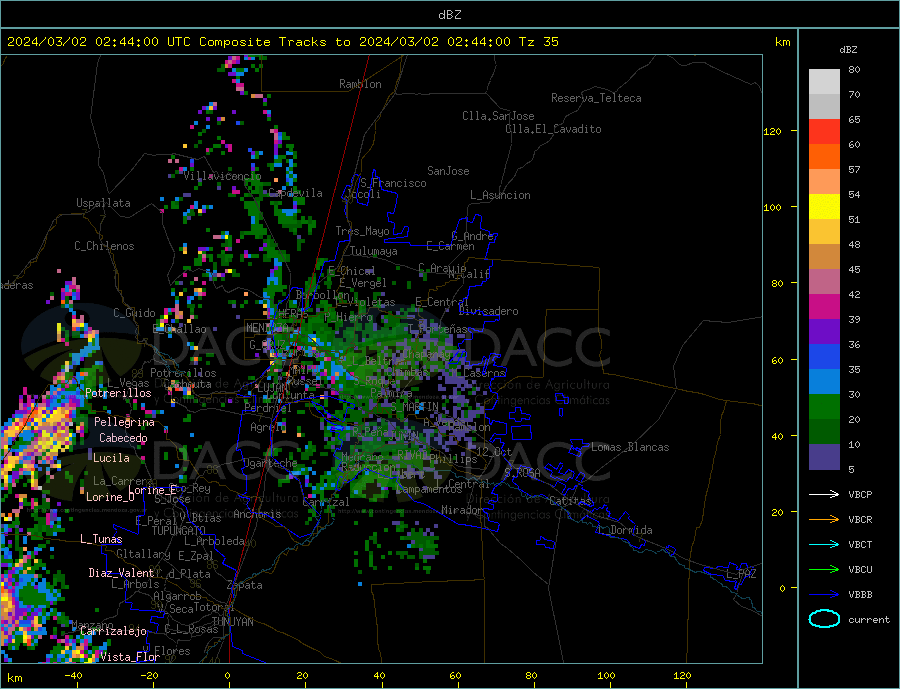This screenshot has width=900, height=689.
Task: Click the 120 tick on the right axis
Action: 772,131
